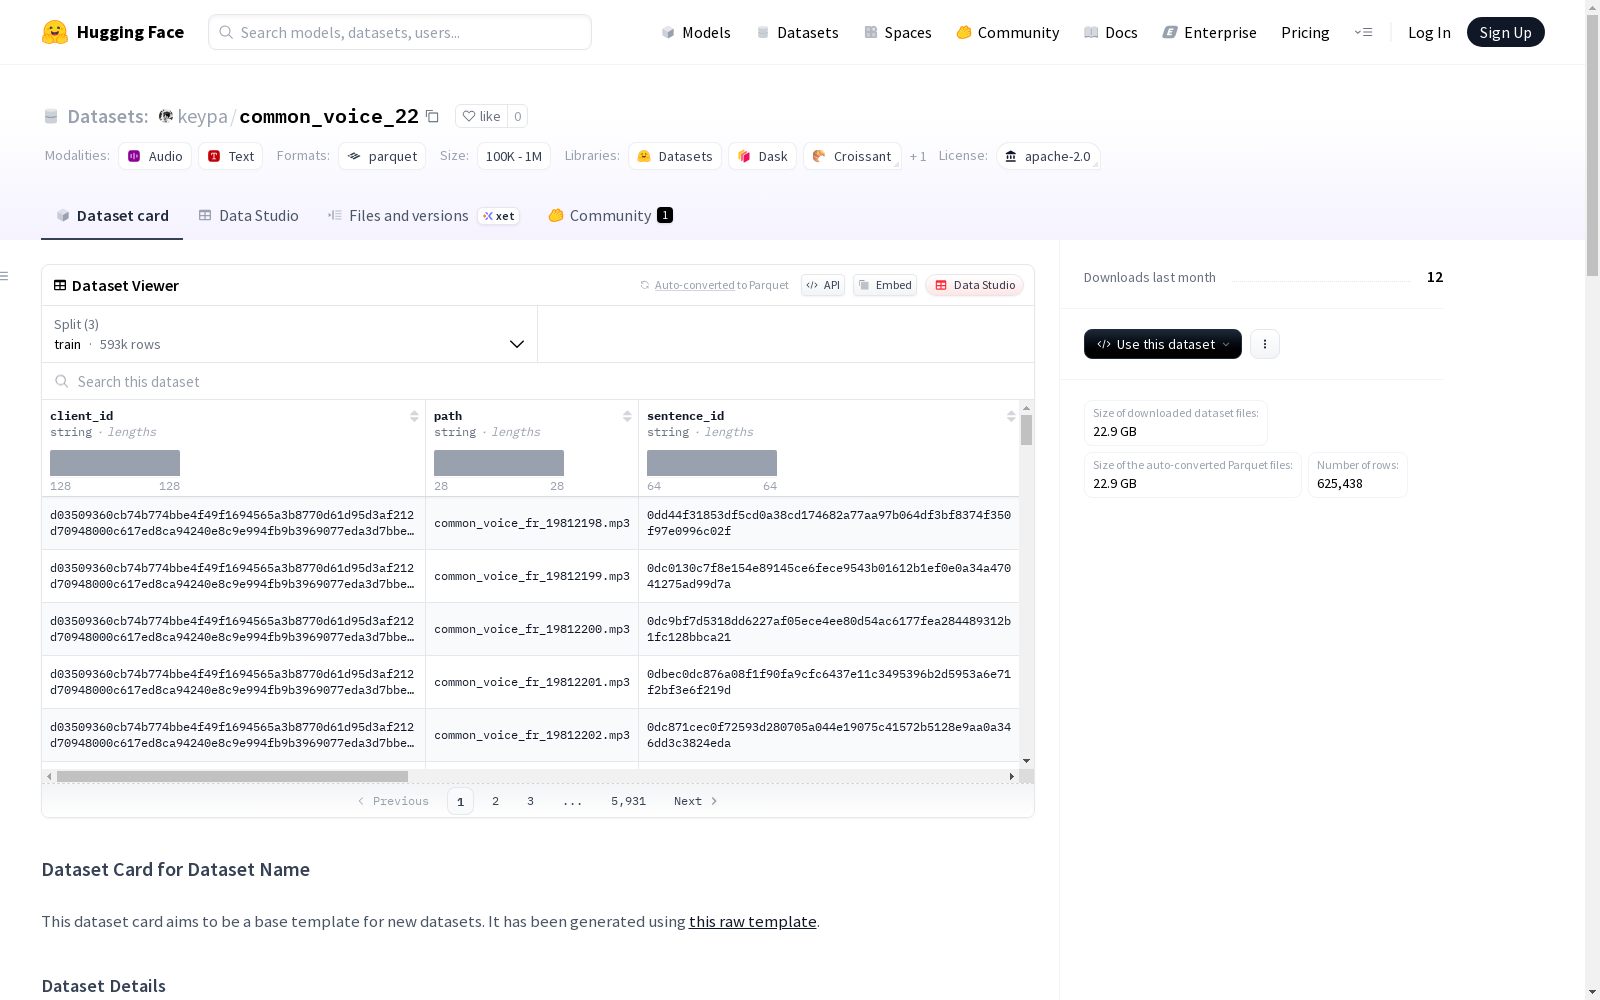Sort the client_id column
The height and width of the screenshot is (1000, 1600).
pyautogui.click(x=414, y=416)
